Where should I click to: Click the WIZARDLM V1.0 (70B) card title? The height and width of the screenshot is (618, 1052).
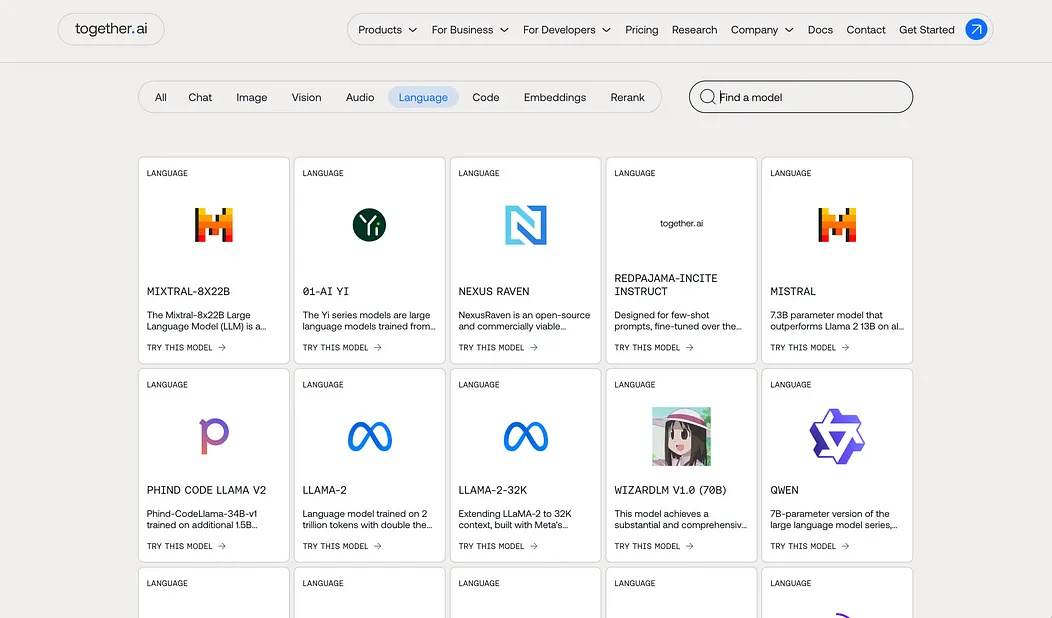coord(670,490)
